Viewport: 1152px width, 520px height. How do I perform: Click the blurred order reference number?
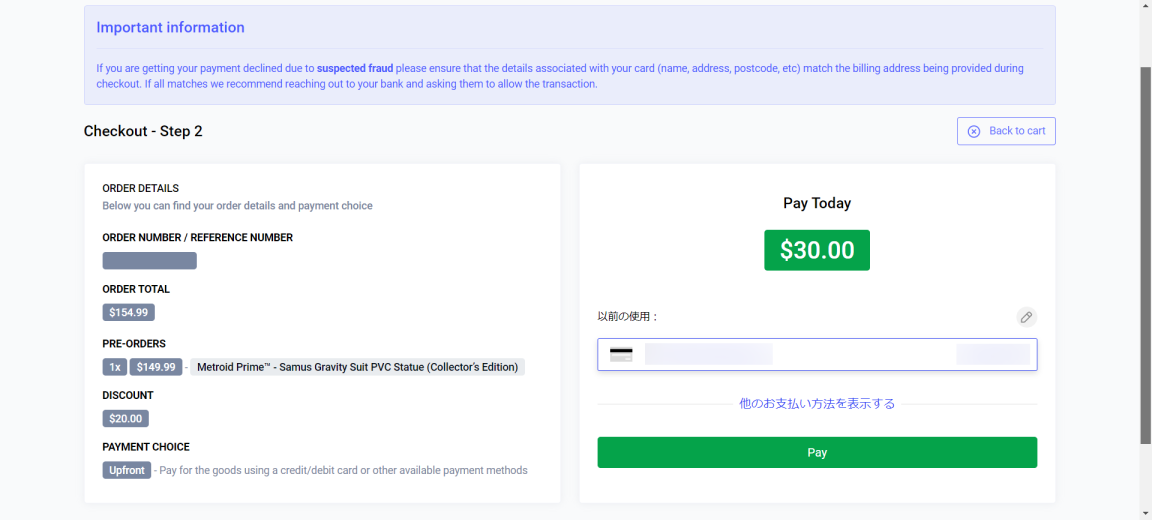point(149,261)
